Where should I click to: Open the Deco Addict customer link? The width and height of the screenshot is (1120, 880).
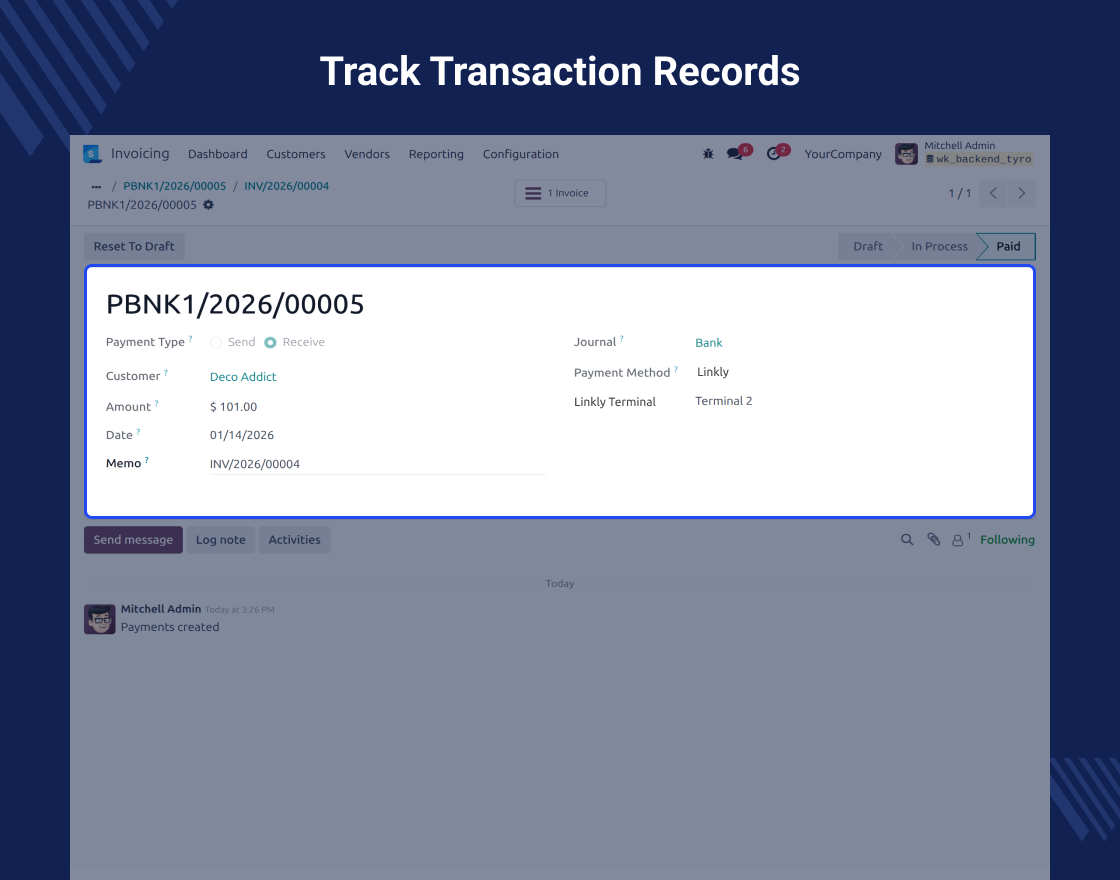point(243,377)
